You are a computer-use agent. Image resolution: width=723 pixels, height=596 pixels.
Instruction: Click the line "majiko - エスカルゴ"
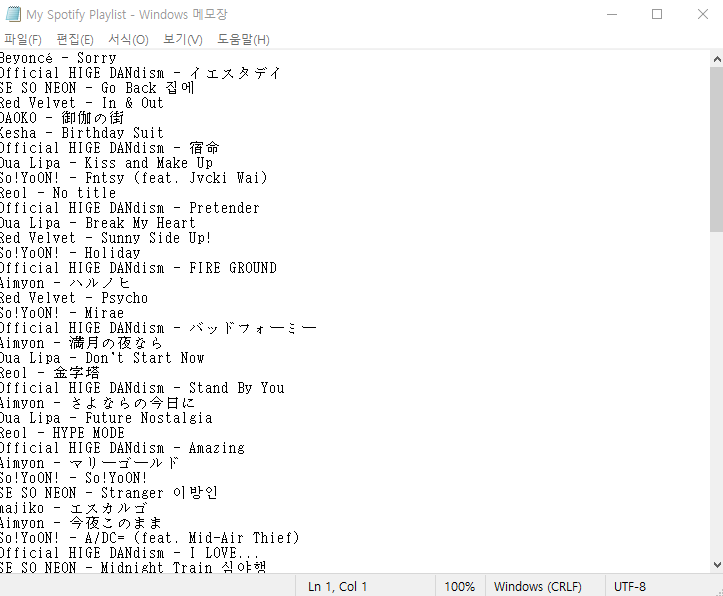point(73,508)
